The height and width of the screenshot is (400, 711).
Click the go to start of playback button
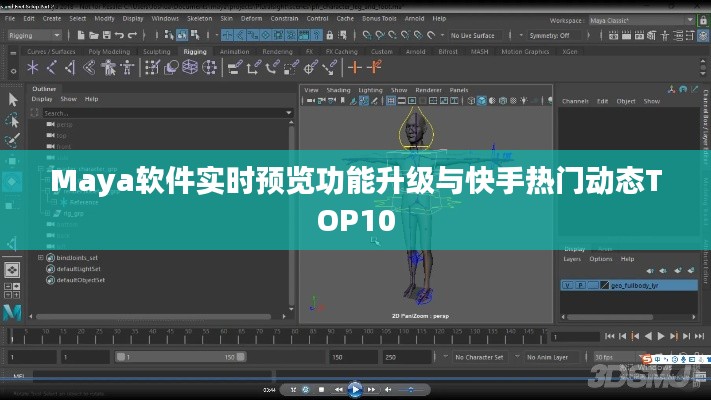coord(609,336)
